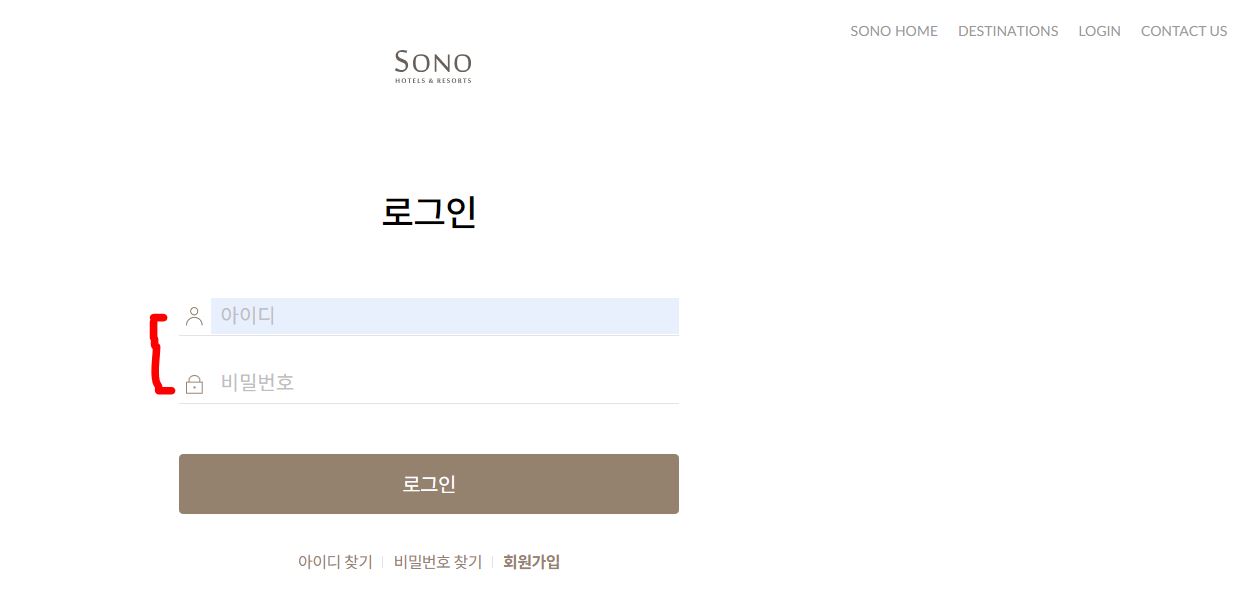Click the underline beneath the 비밀번호 field
The width and height of the screenshot is (1240, 594).
click(429, 403)
